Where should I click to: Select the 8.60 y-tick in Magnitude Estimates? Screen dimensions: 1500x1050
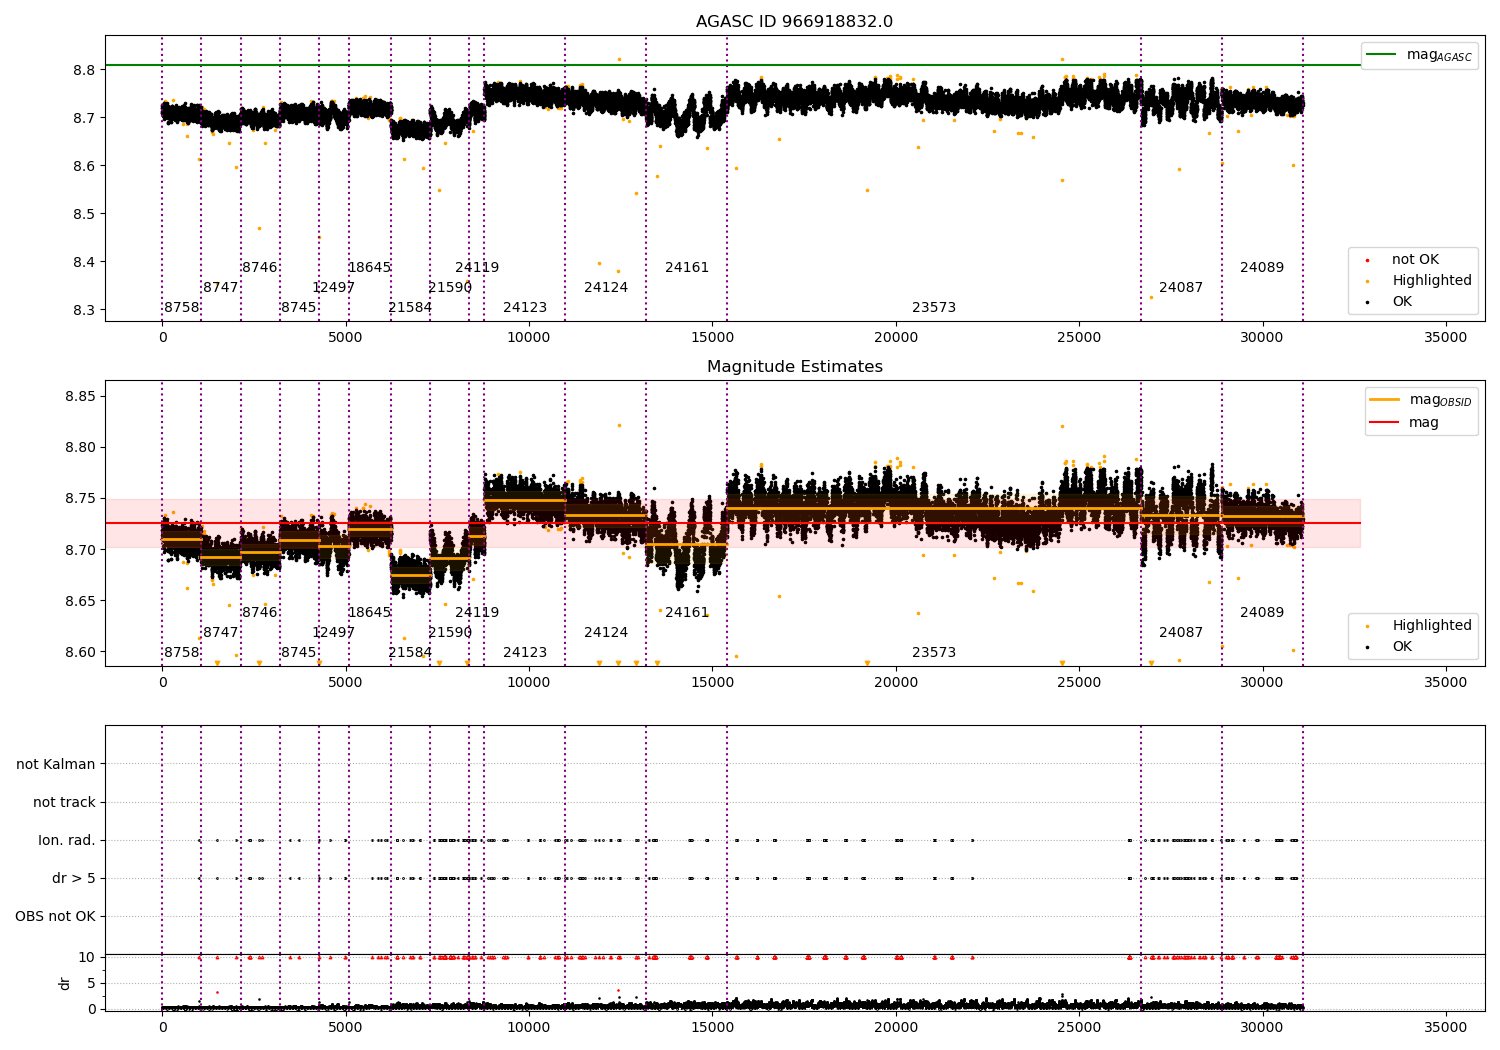coord(80,653)
